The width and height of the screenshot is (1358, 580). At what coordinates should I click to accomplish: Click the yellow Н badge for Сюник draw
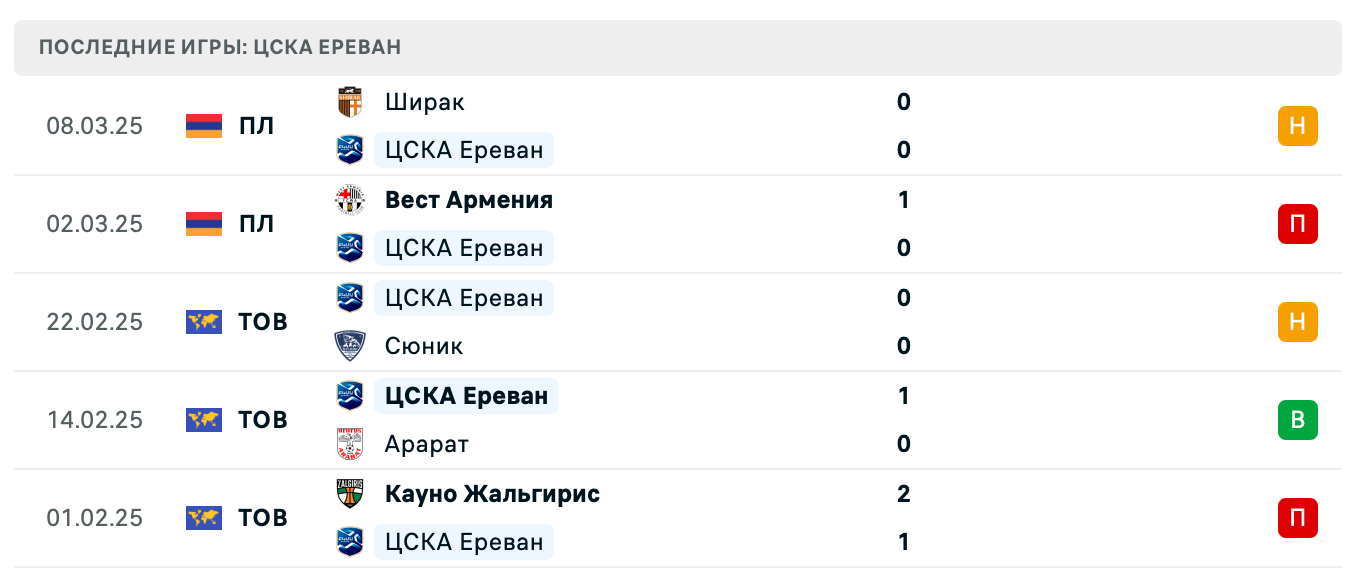[1297, 322]
